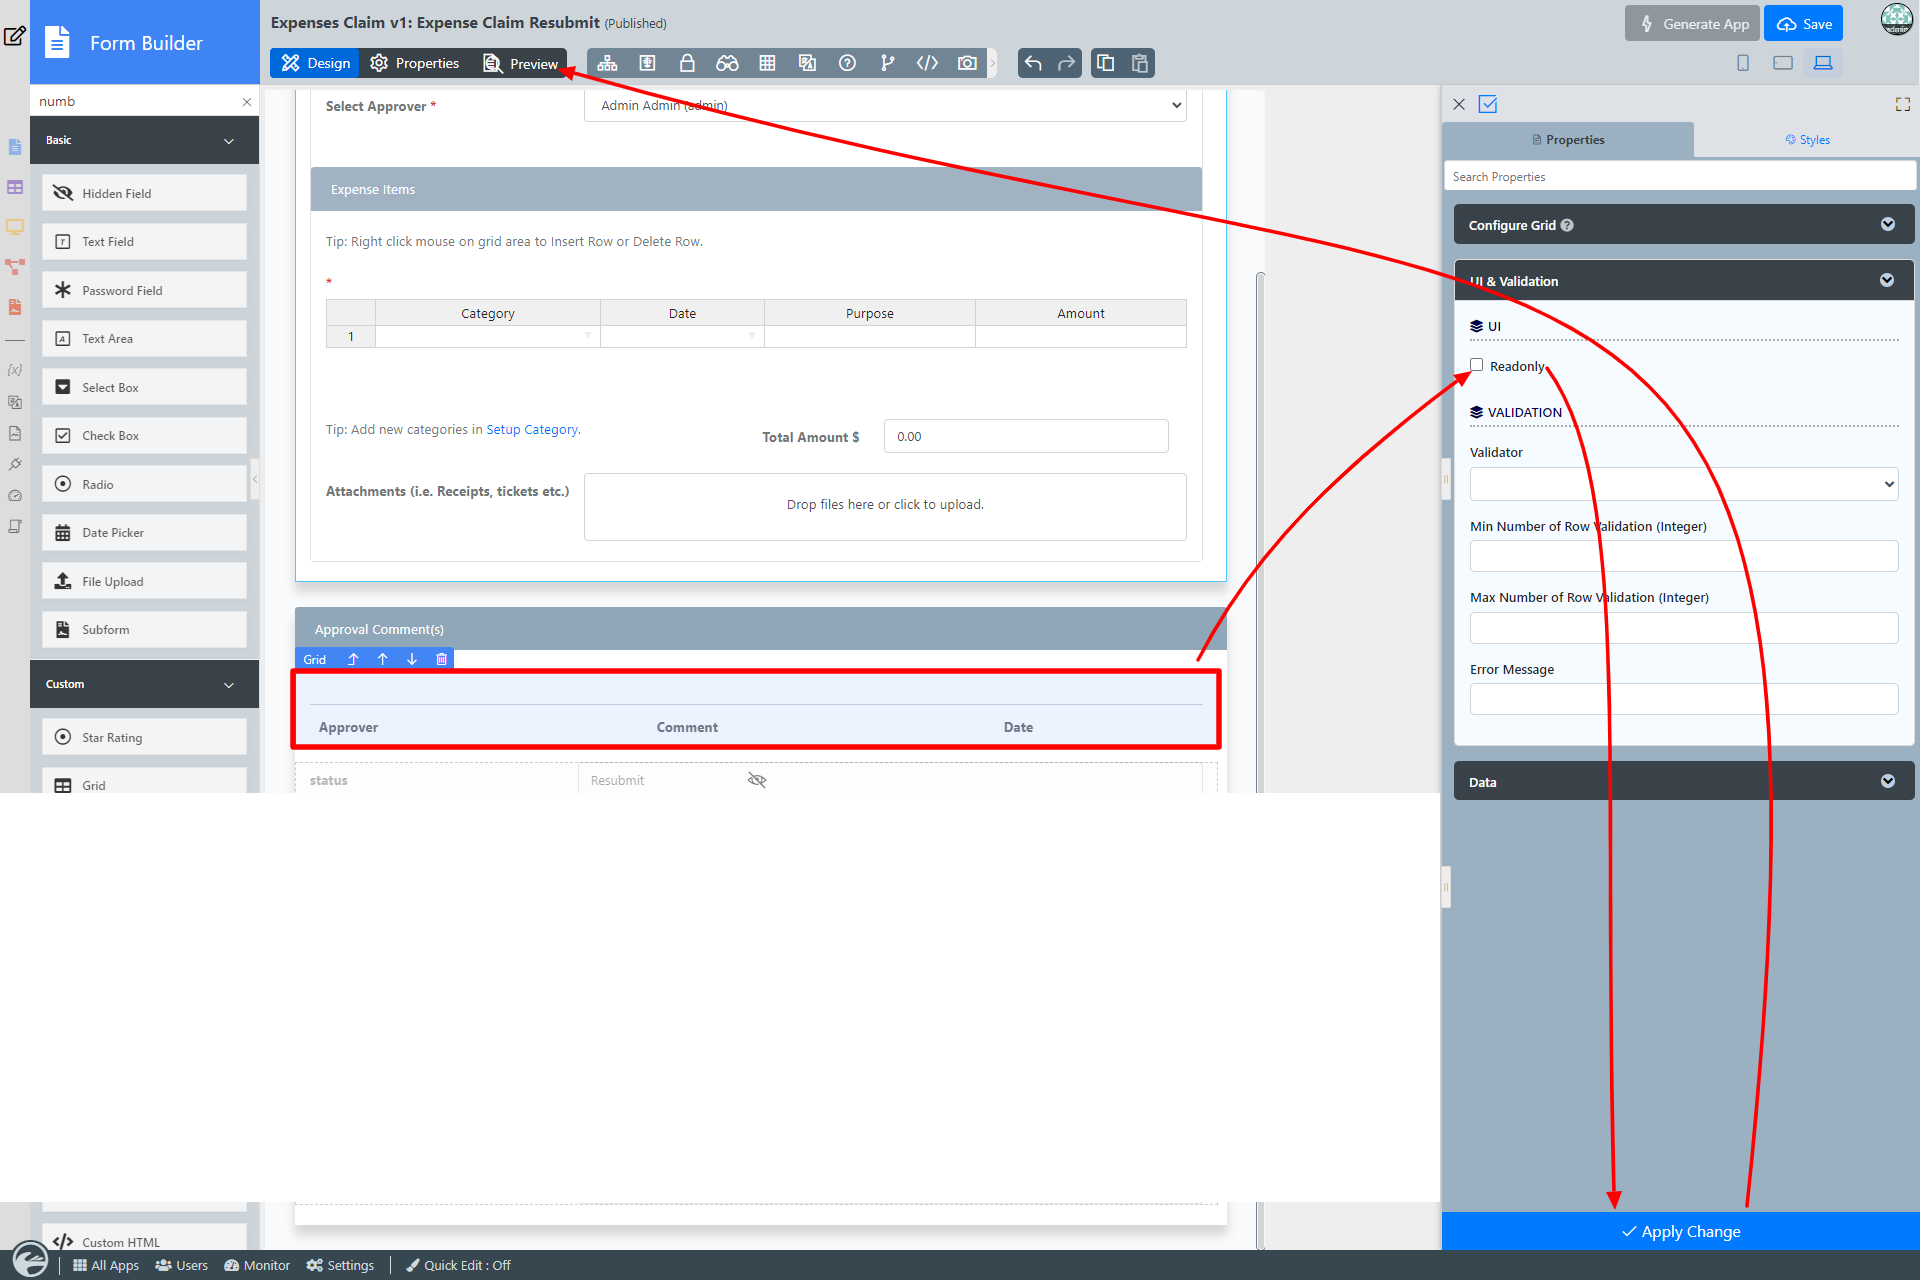Open the Validator dropdown
Screen dimensions: 1920x1280
coord(1683,484)
